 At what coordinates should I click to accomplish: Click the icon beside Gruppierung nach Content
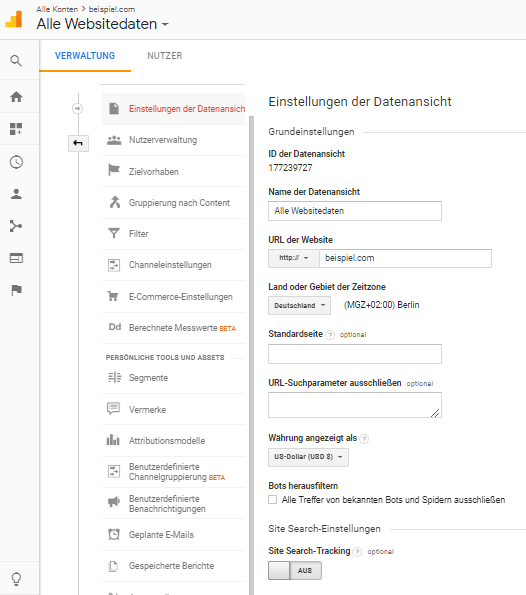115,202
